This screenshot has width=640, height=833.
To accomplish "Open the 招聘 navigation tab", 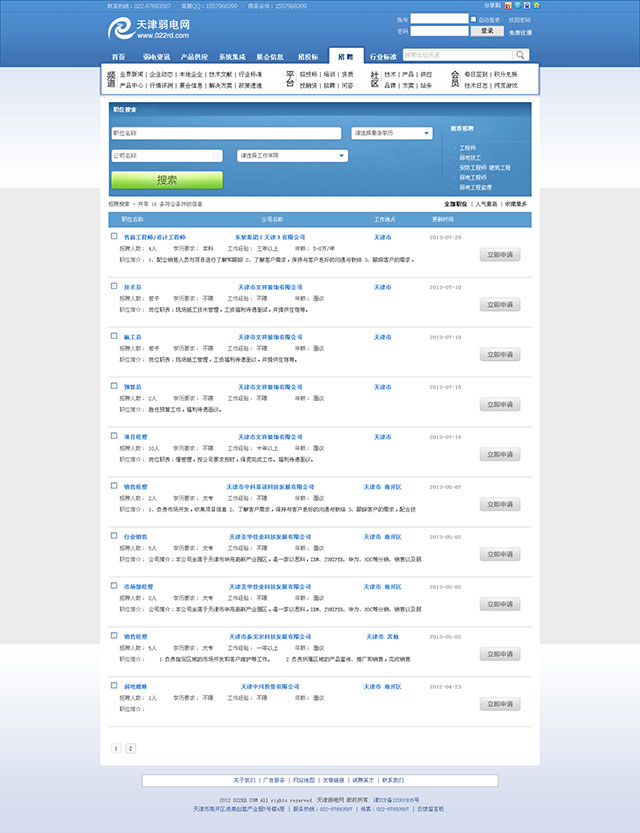I will pos(345,57).
